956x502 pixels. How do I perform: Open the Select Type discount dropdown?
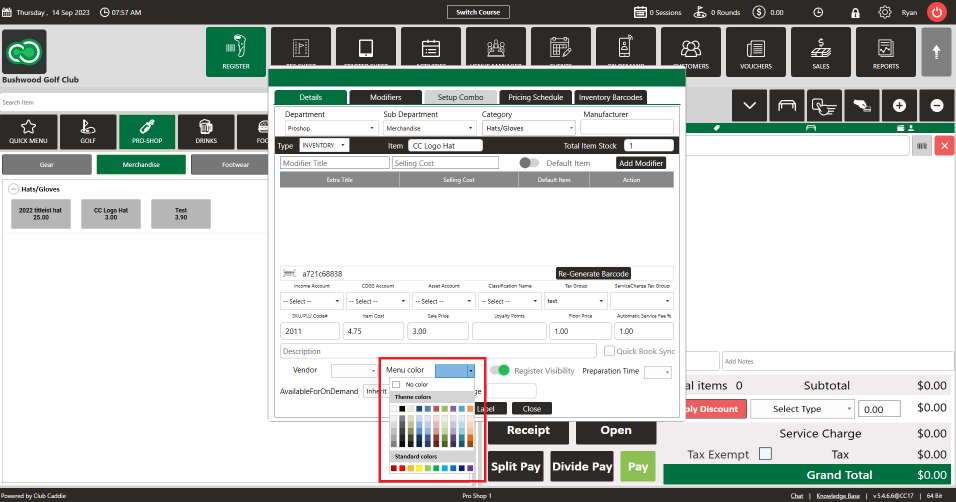coord(802,409)
